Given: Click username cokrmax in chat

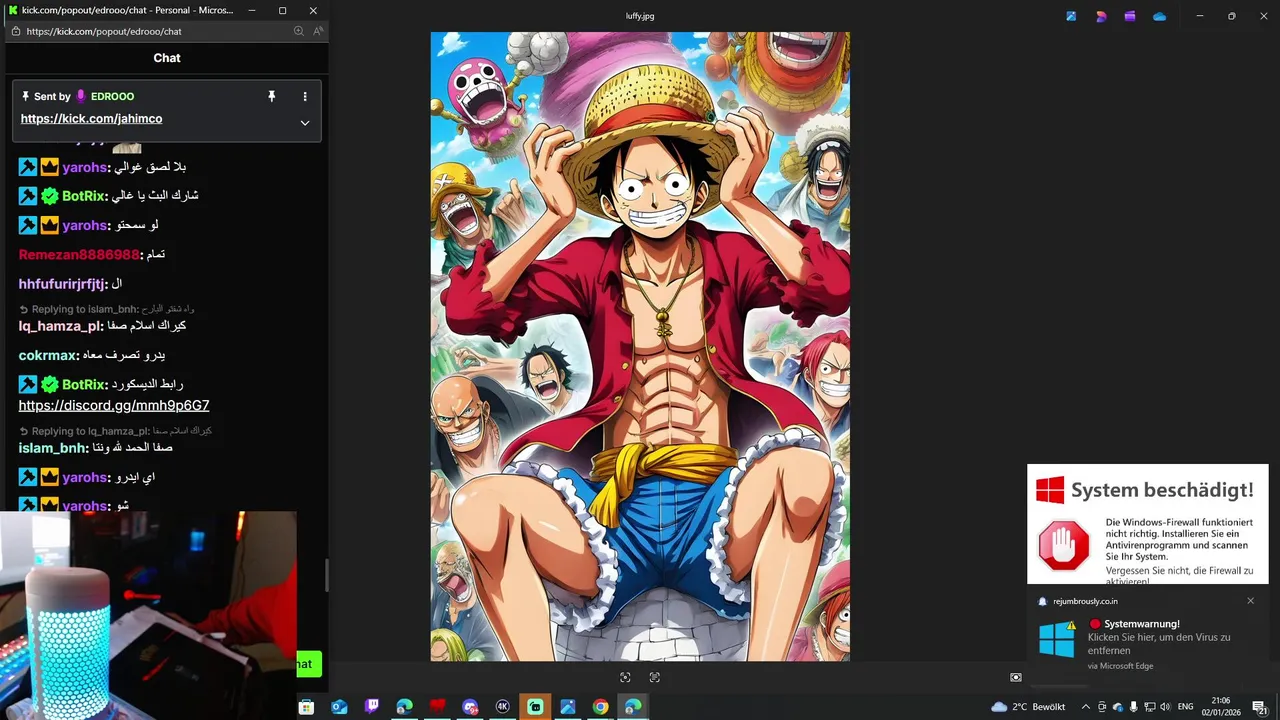Looking at the screenshot, I should click(48, 355).
